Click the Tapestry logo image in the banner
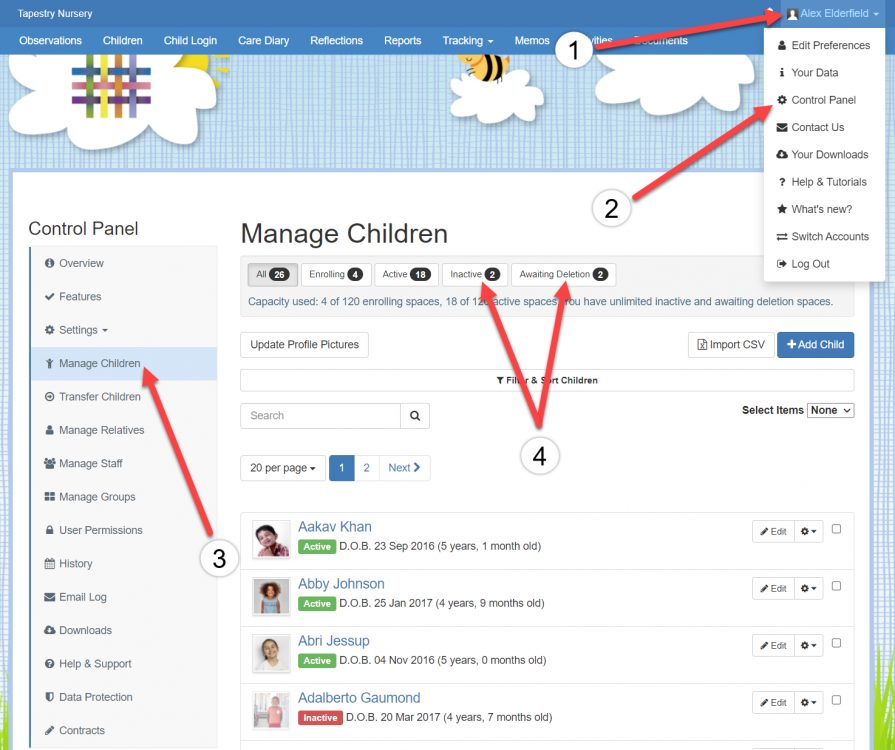 [111, 86]
